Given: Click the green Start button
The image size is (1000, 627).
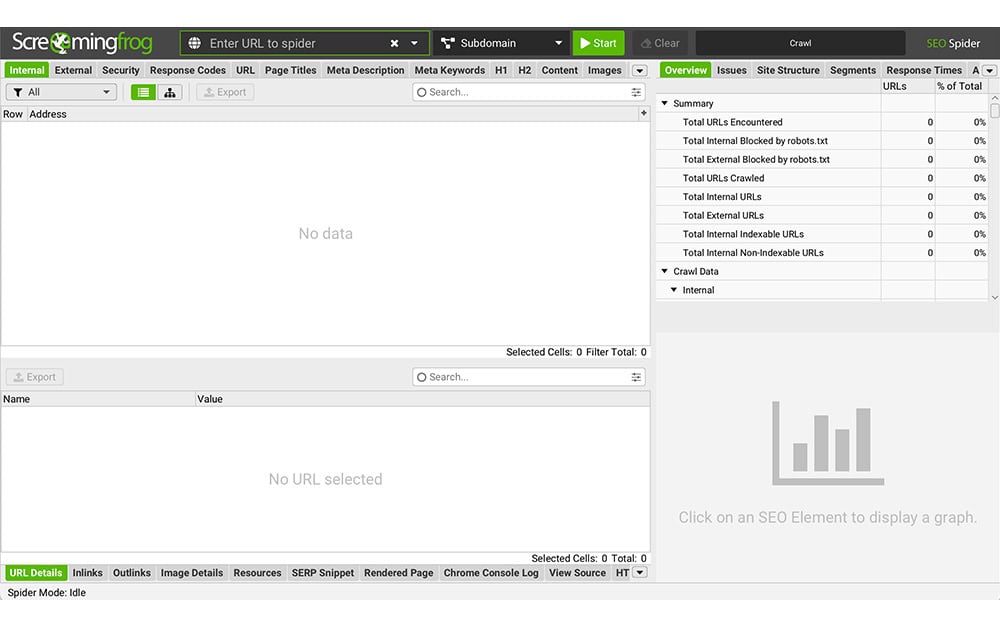Looking at the screenshot, I should coord(598,42).
